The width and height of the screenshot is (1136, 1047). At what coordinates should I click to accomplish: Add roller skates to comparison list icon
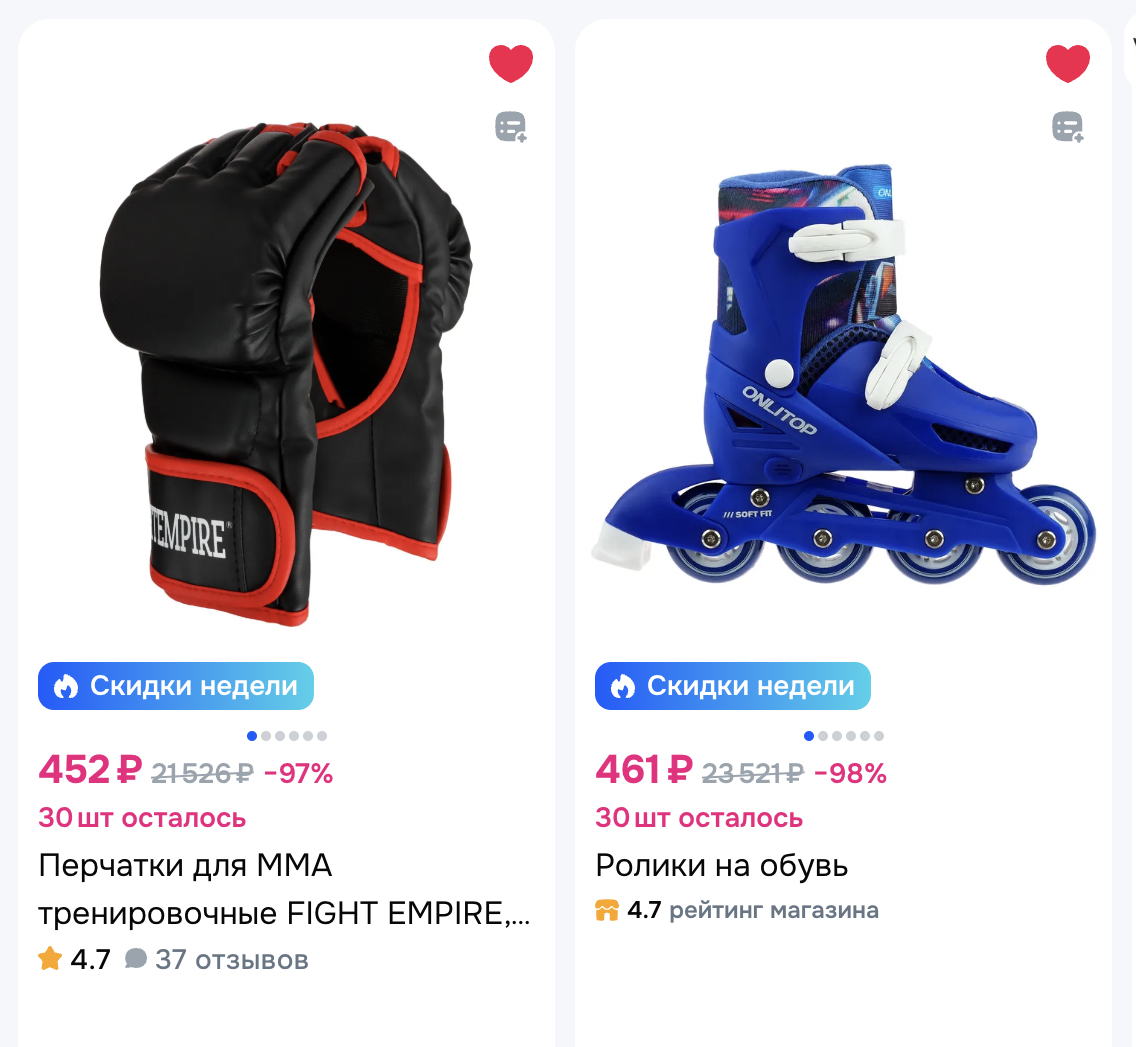pos(1068,127)
